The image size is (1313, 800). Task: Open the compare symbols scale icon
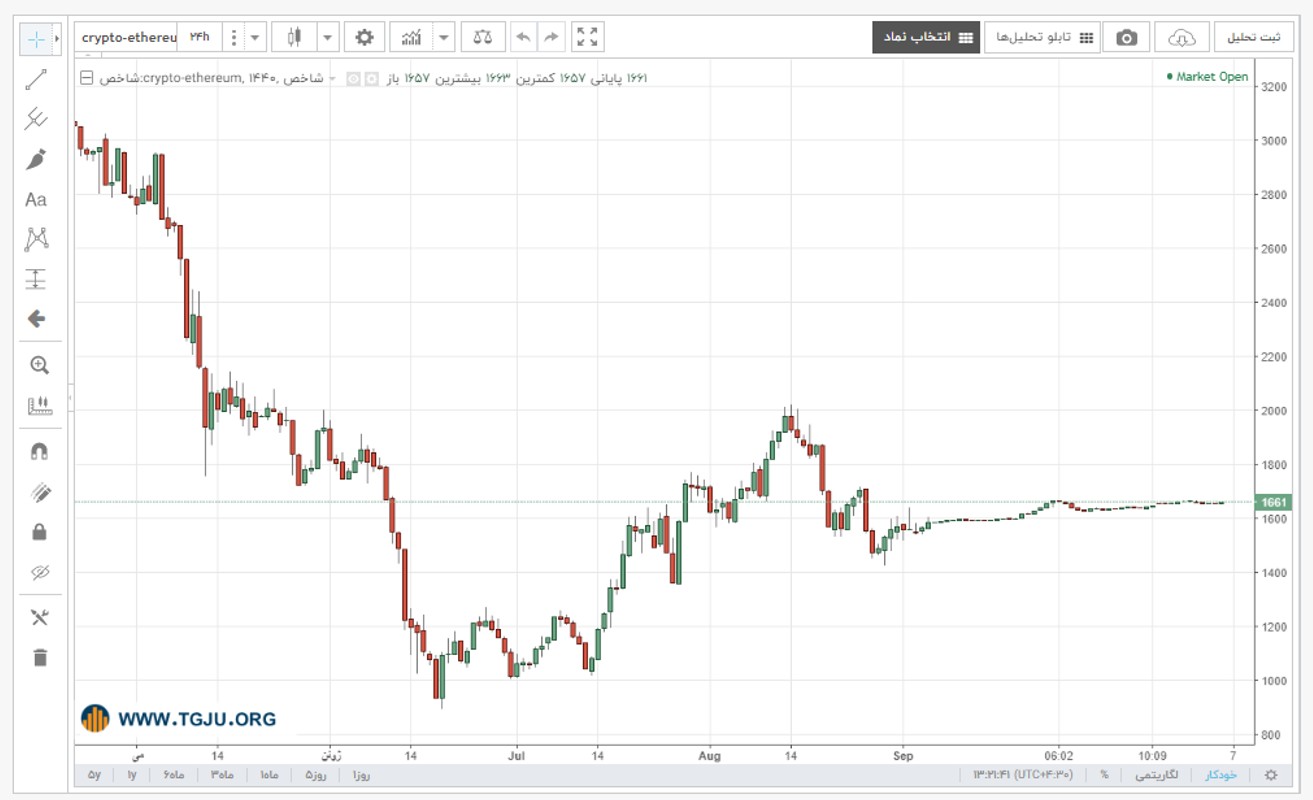(x=483, y=38)
